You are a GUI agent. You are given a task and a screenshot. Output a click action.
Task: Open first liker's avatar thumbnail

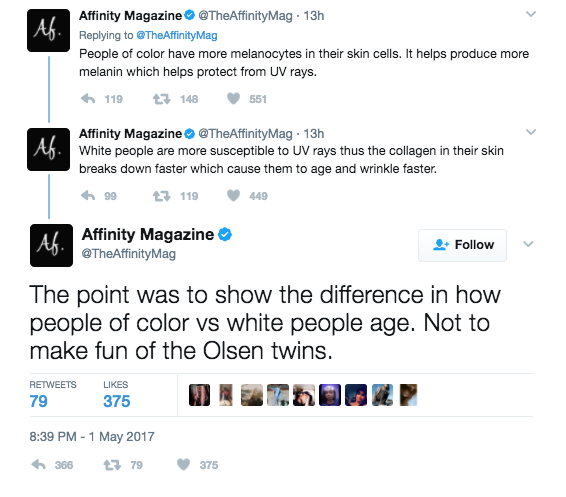199,395
